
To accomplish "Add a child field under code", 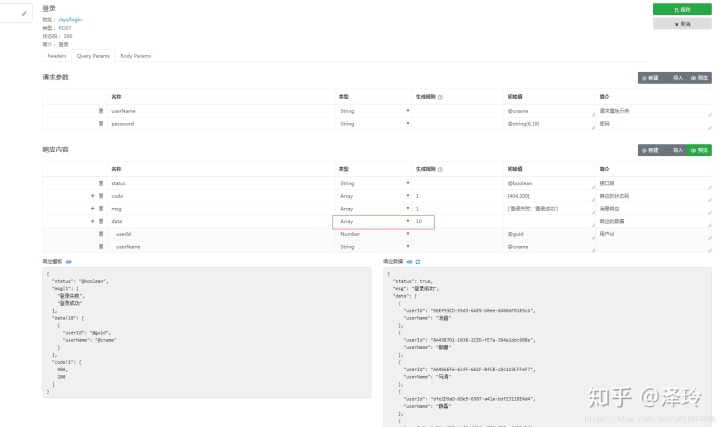I will click(92, 196).
